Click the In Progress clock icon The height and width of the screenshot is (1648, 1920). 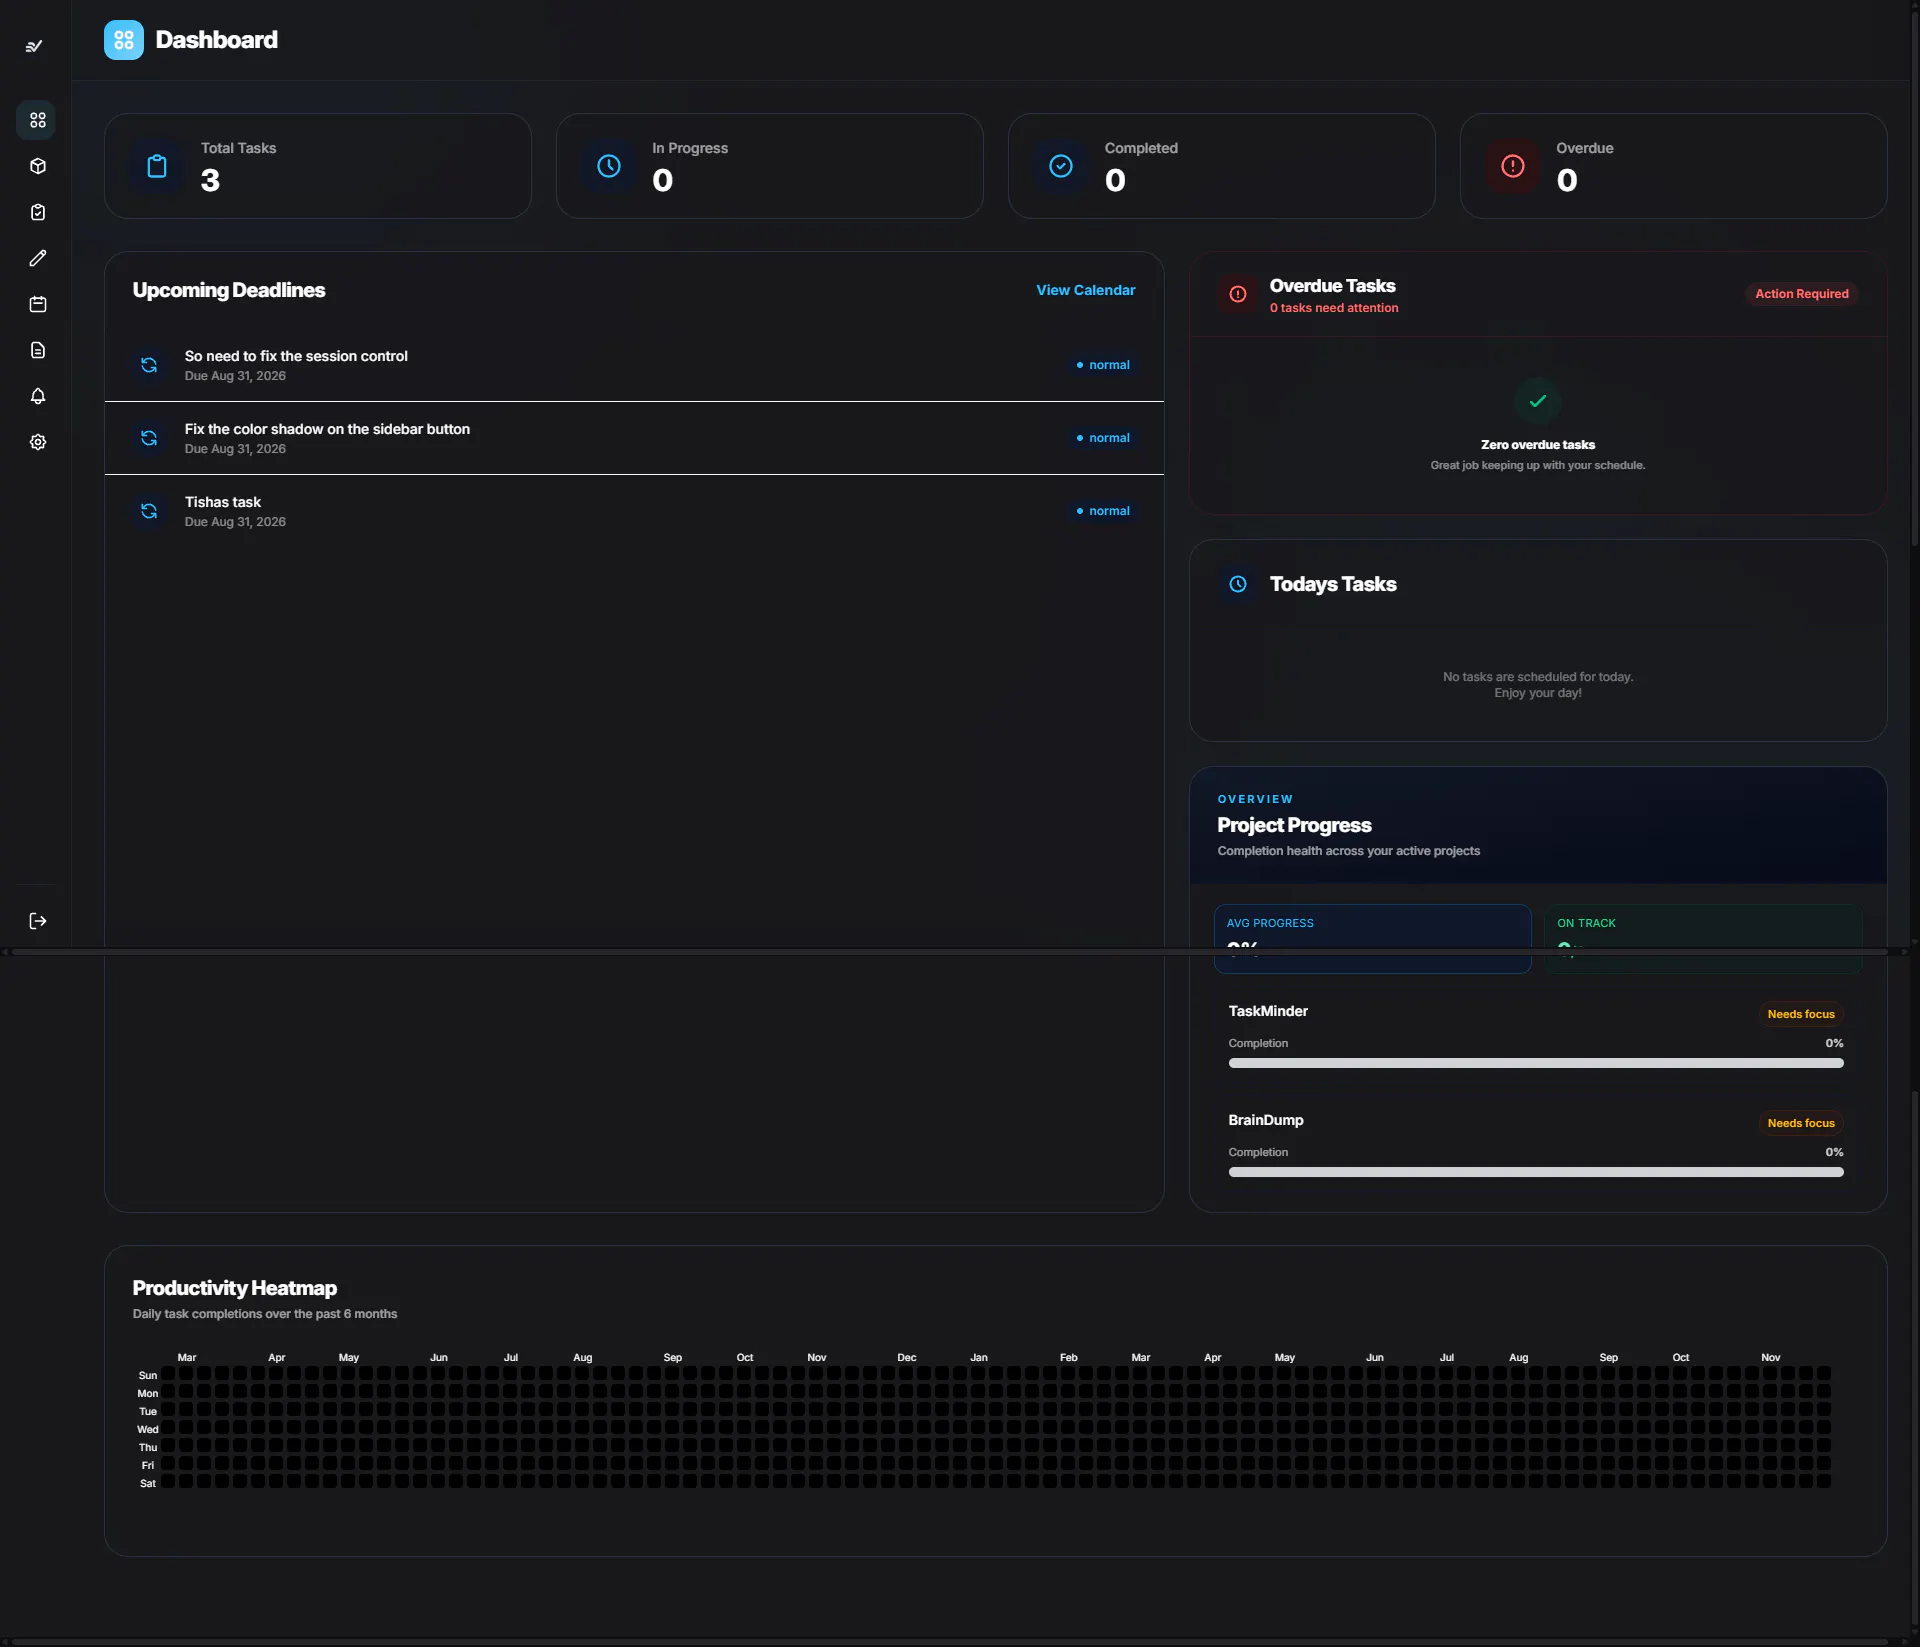(x=609, y=166)
